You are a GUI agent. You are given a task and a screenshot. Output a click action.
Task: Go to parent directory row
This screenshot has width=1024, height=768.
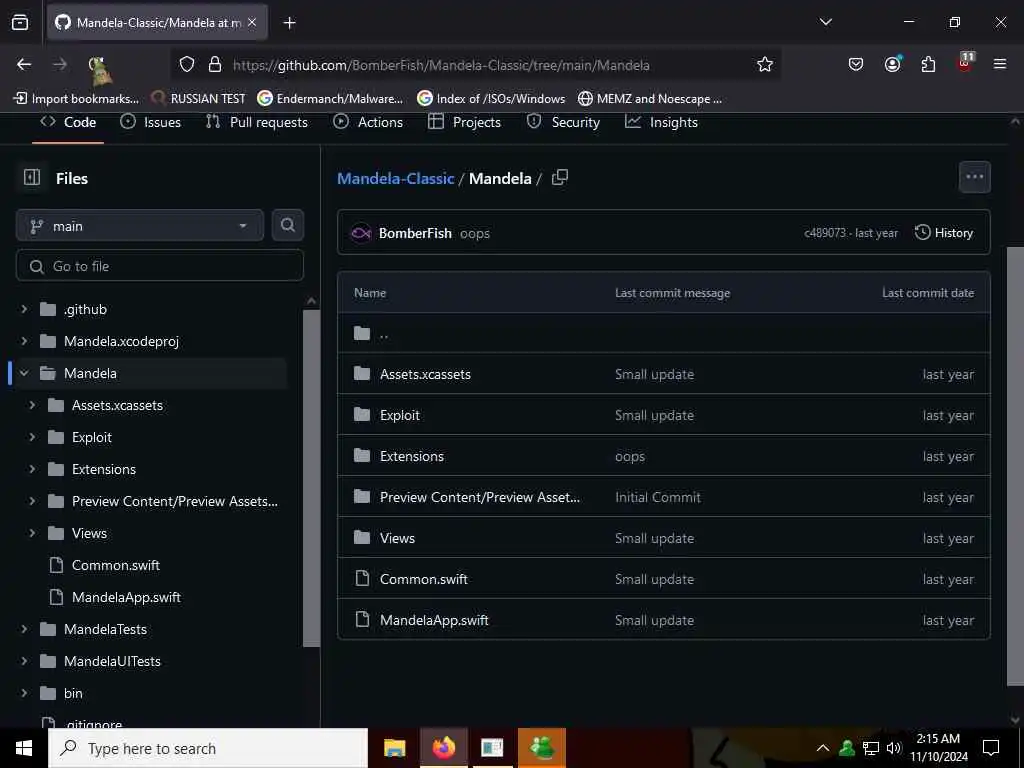click(x=664, y=333)
